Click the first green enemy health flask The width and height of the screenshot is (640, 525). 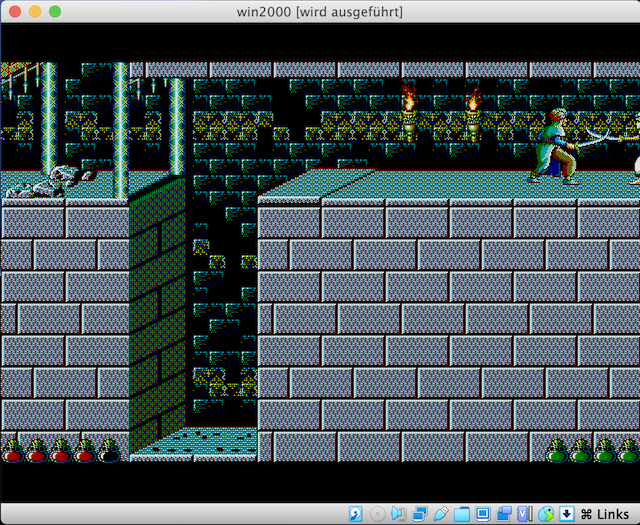557,451
